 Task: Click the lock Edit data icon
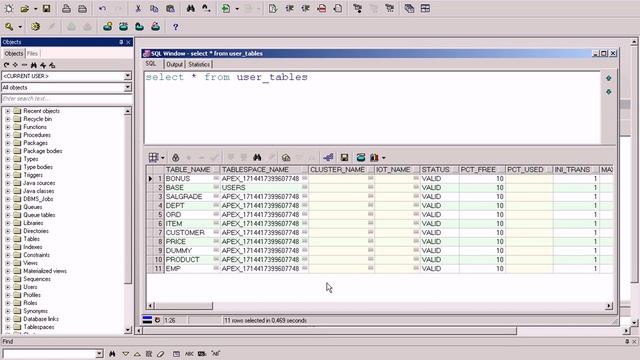(x=176, y=158)
